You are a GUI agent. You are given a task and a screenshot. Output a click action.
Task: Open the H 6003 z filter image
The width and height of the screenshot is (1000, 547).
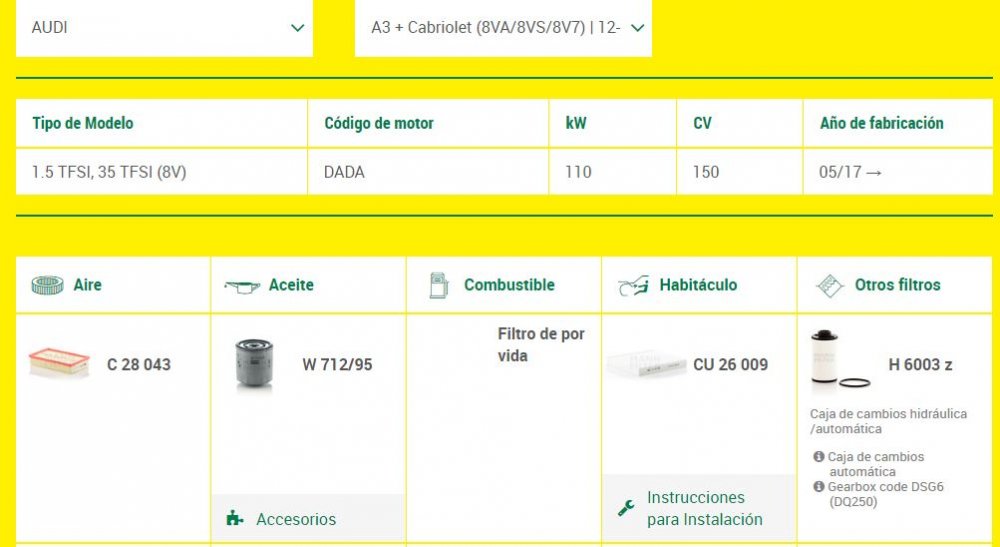pyautogui.click(x=840, y=360)
